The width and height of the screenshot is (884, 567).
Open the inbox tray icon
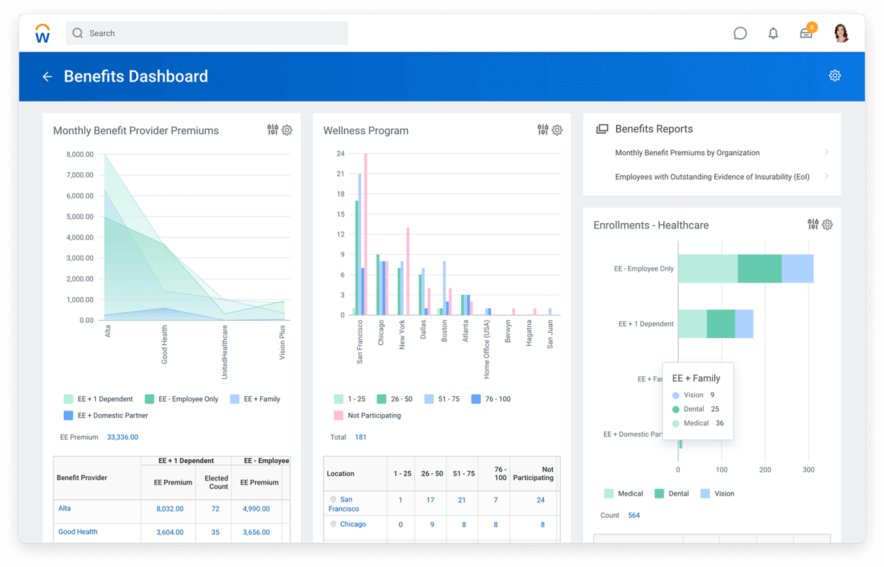(x=806, y=33)
